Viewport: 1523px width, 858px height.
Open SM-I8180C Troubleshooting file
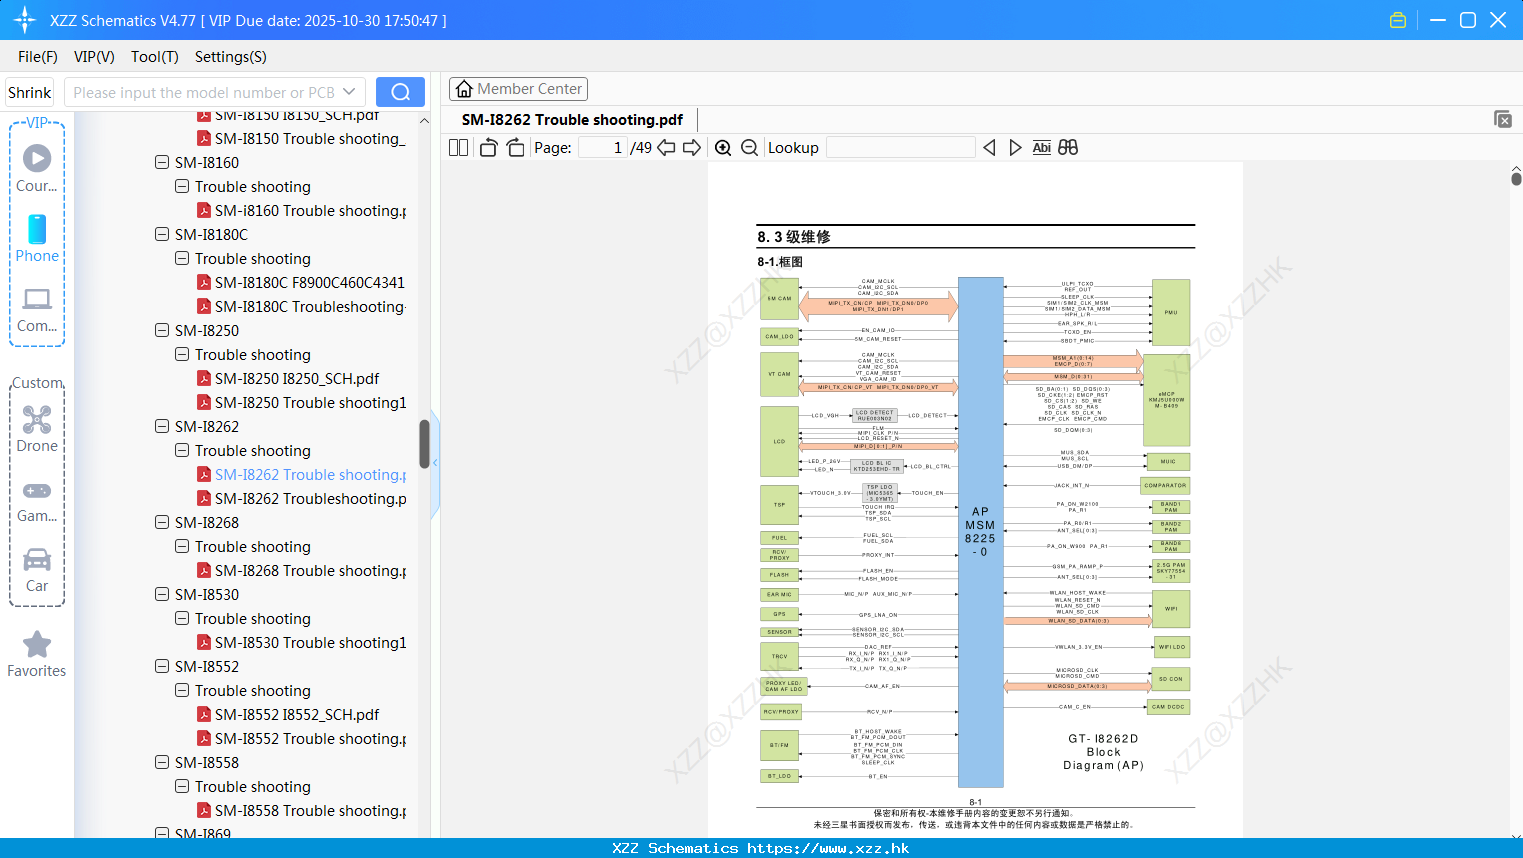tap(310, 307)
